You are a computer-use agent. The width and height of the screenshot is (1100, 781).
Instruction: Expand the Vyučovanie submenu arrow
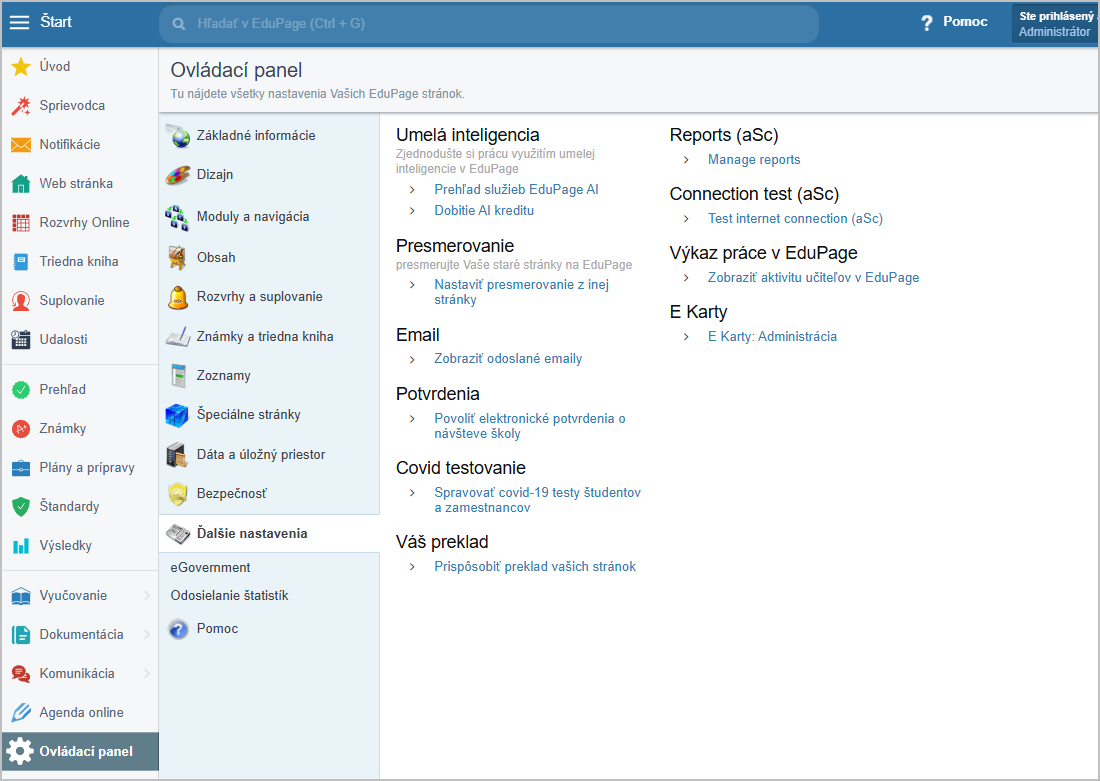(147, 596)
